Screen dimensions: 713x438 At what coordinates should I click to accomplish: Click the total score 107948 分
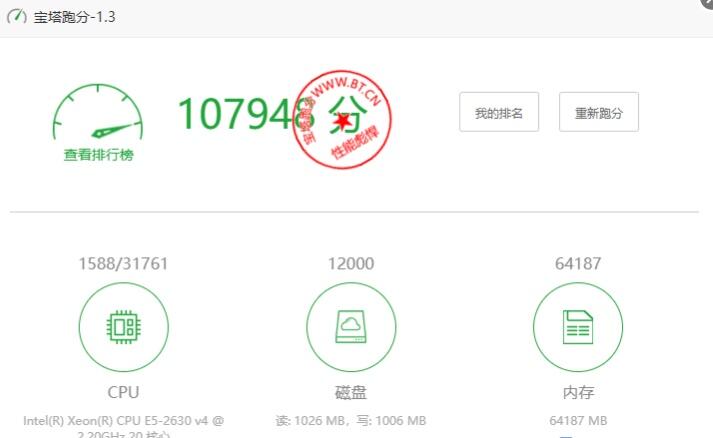coord(272,114)
